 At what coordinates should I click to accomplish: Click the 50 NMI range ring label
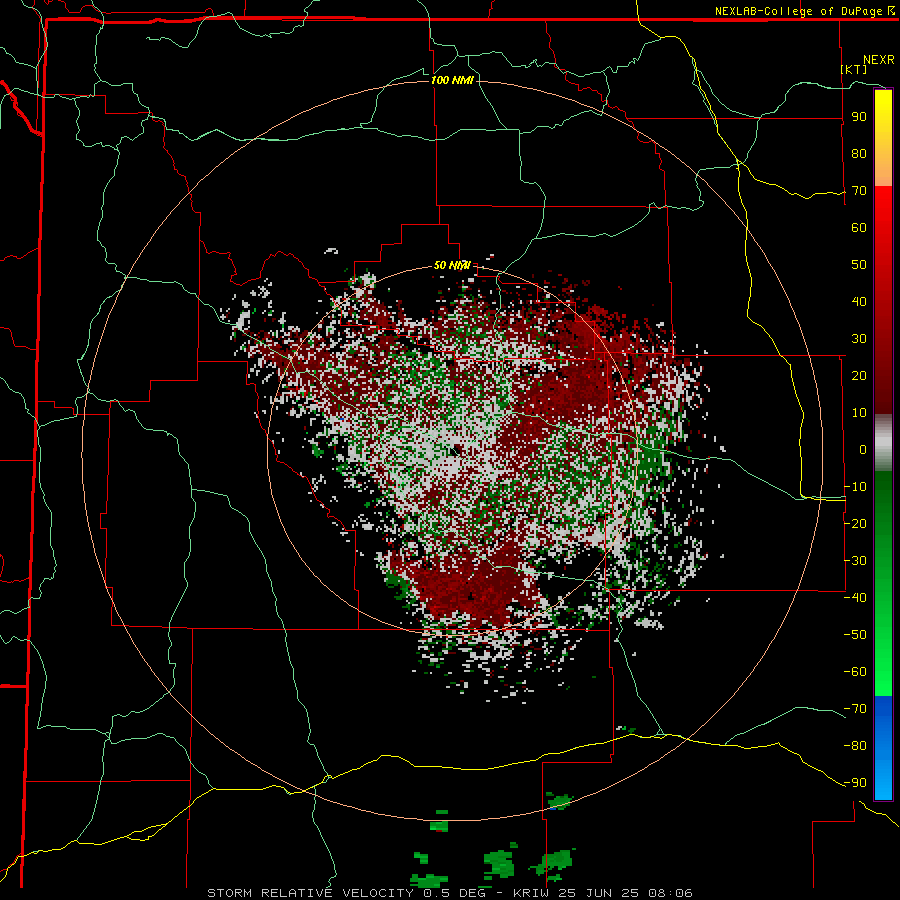click(x=452, y=265)
